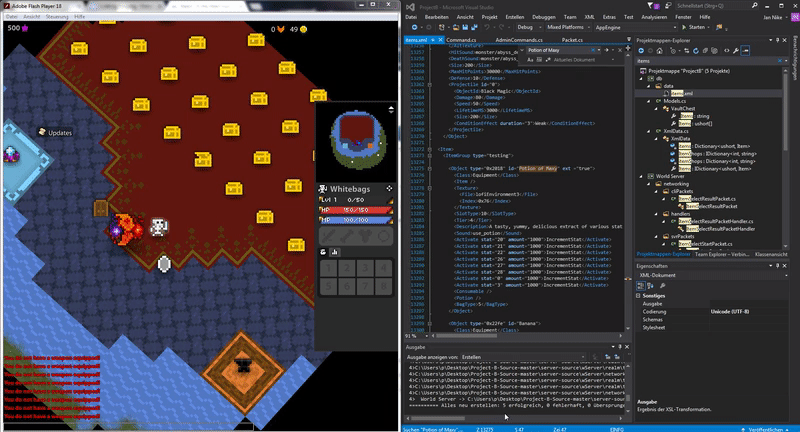The height and width of the screenshot is (432, 800).
Task: Open the Extras menu
Action: tap(609, 17)
